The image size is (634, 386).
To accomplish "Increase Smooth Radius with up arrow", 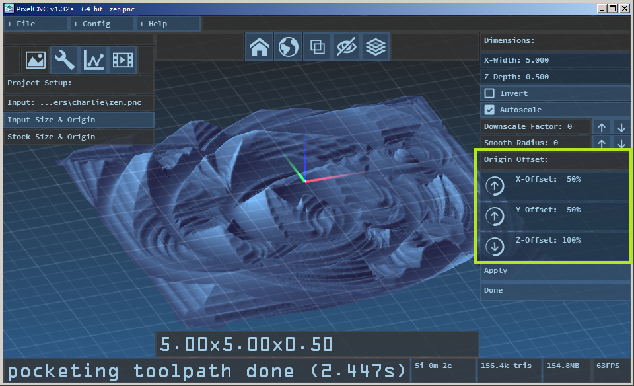I will pos(602,142).
